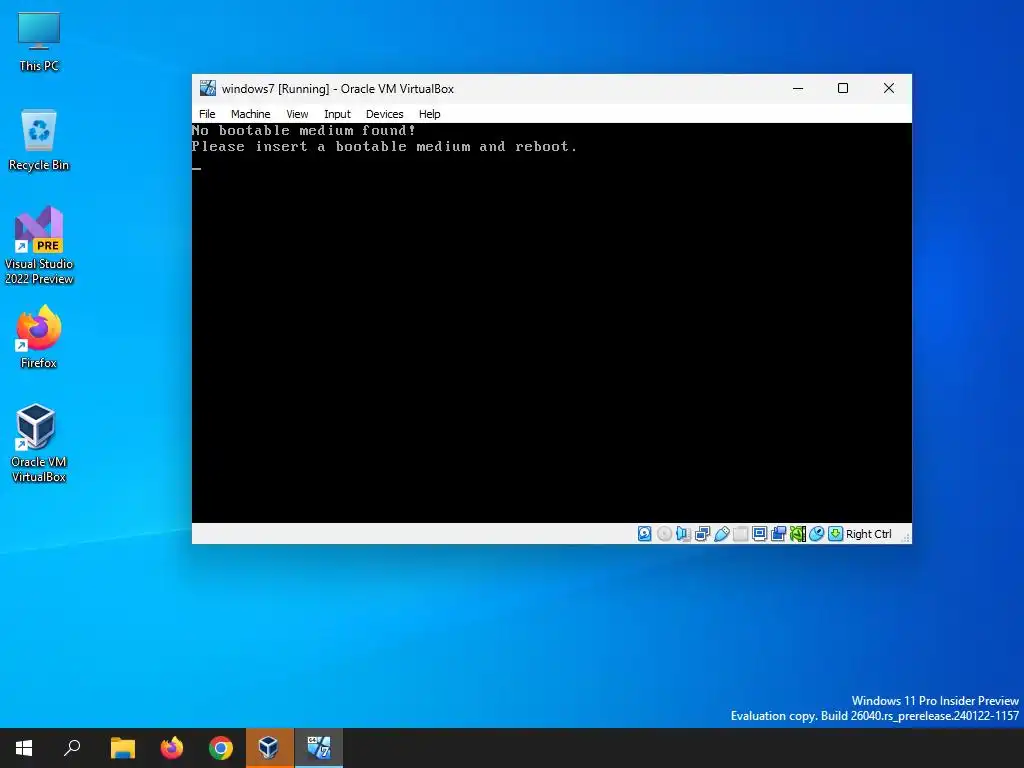Click the audio status icon in VirtualBox
Viewport: 1024px width, 768px height.
(683, 534)
